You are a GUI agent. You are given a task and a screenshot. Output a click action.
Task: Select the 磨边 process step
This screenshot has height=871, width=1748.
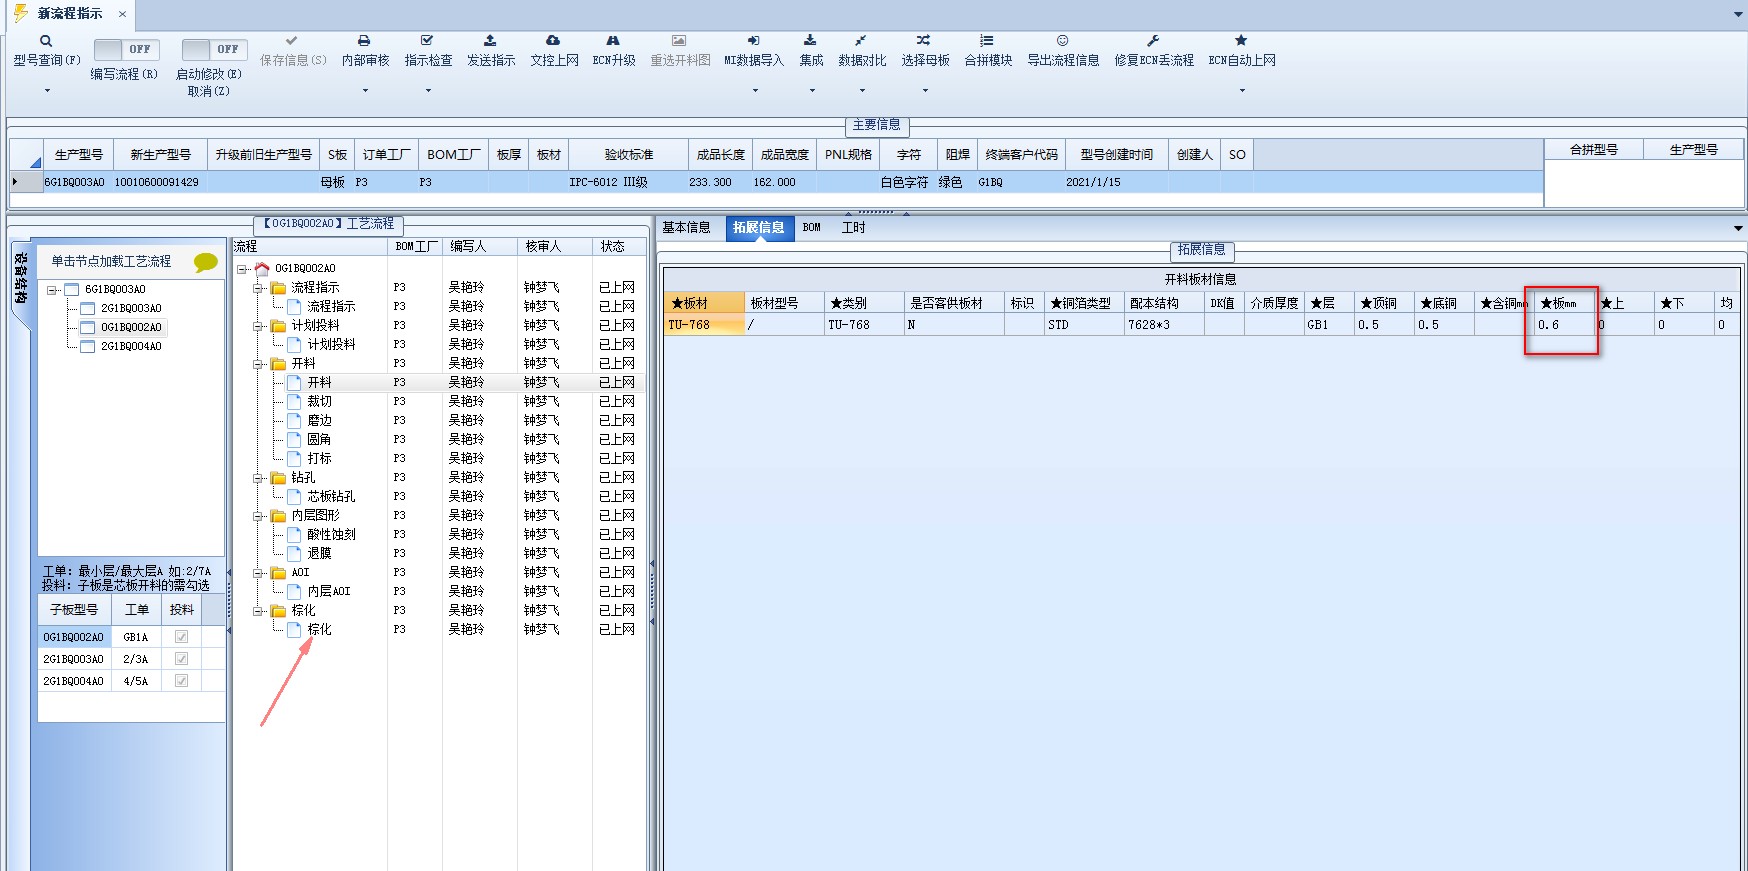tap(319, 421)
